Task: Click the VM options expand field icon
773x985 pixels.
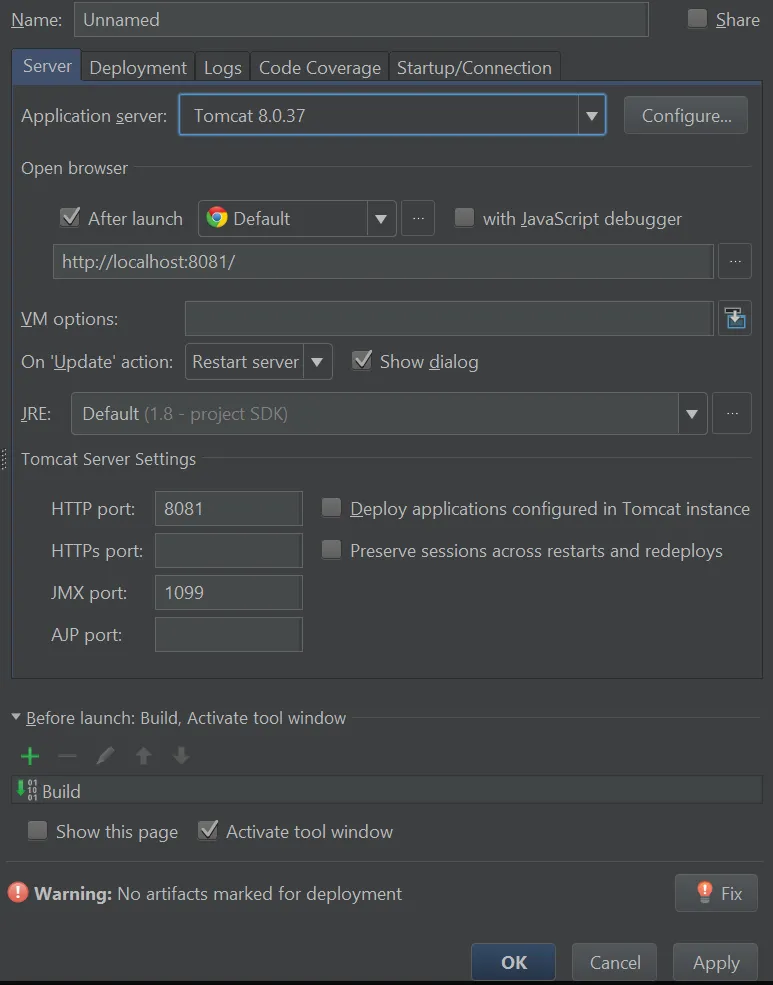Action: tap(735, 318)
